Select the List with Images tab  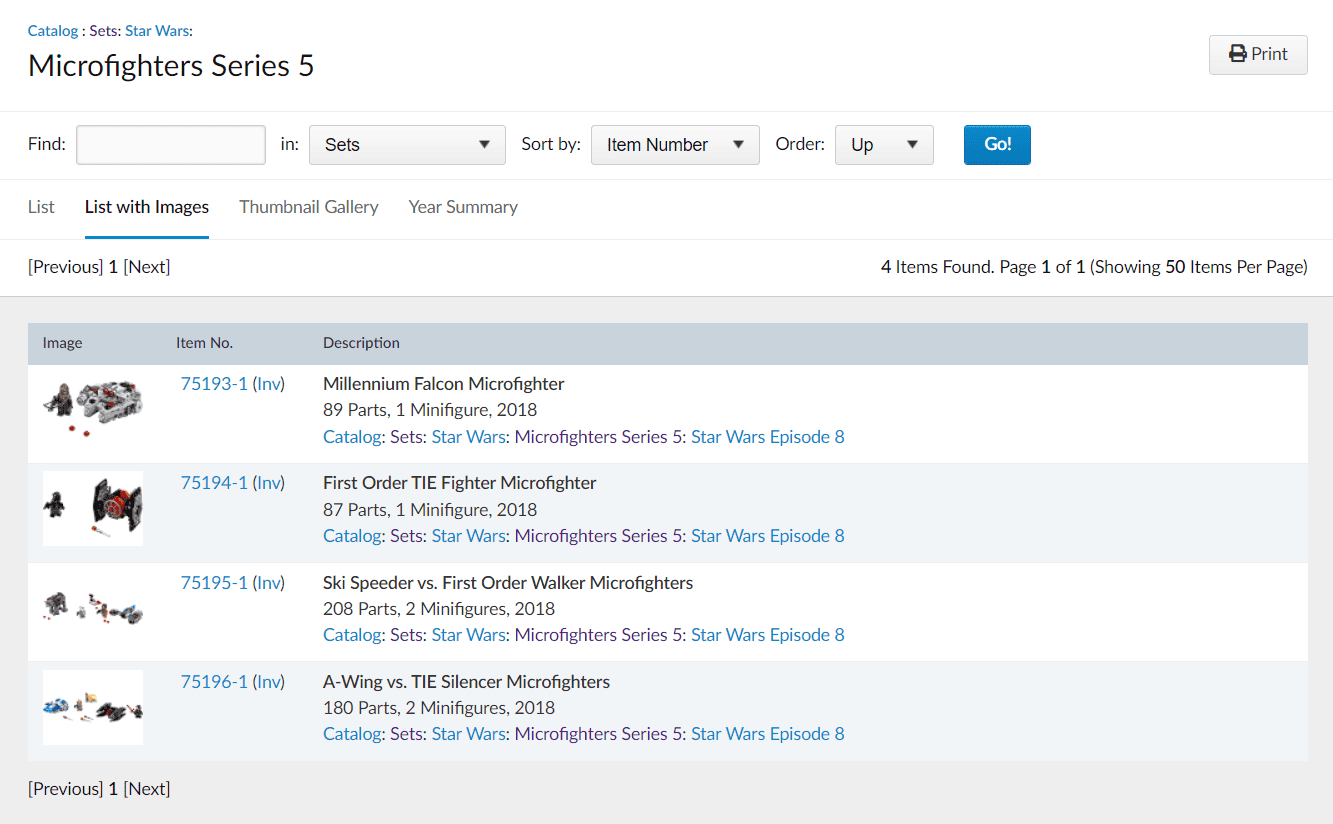coord(147,207)
